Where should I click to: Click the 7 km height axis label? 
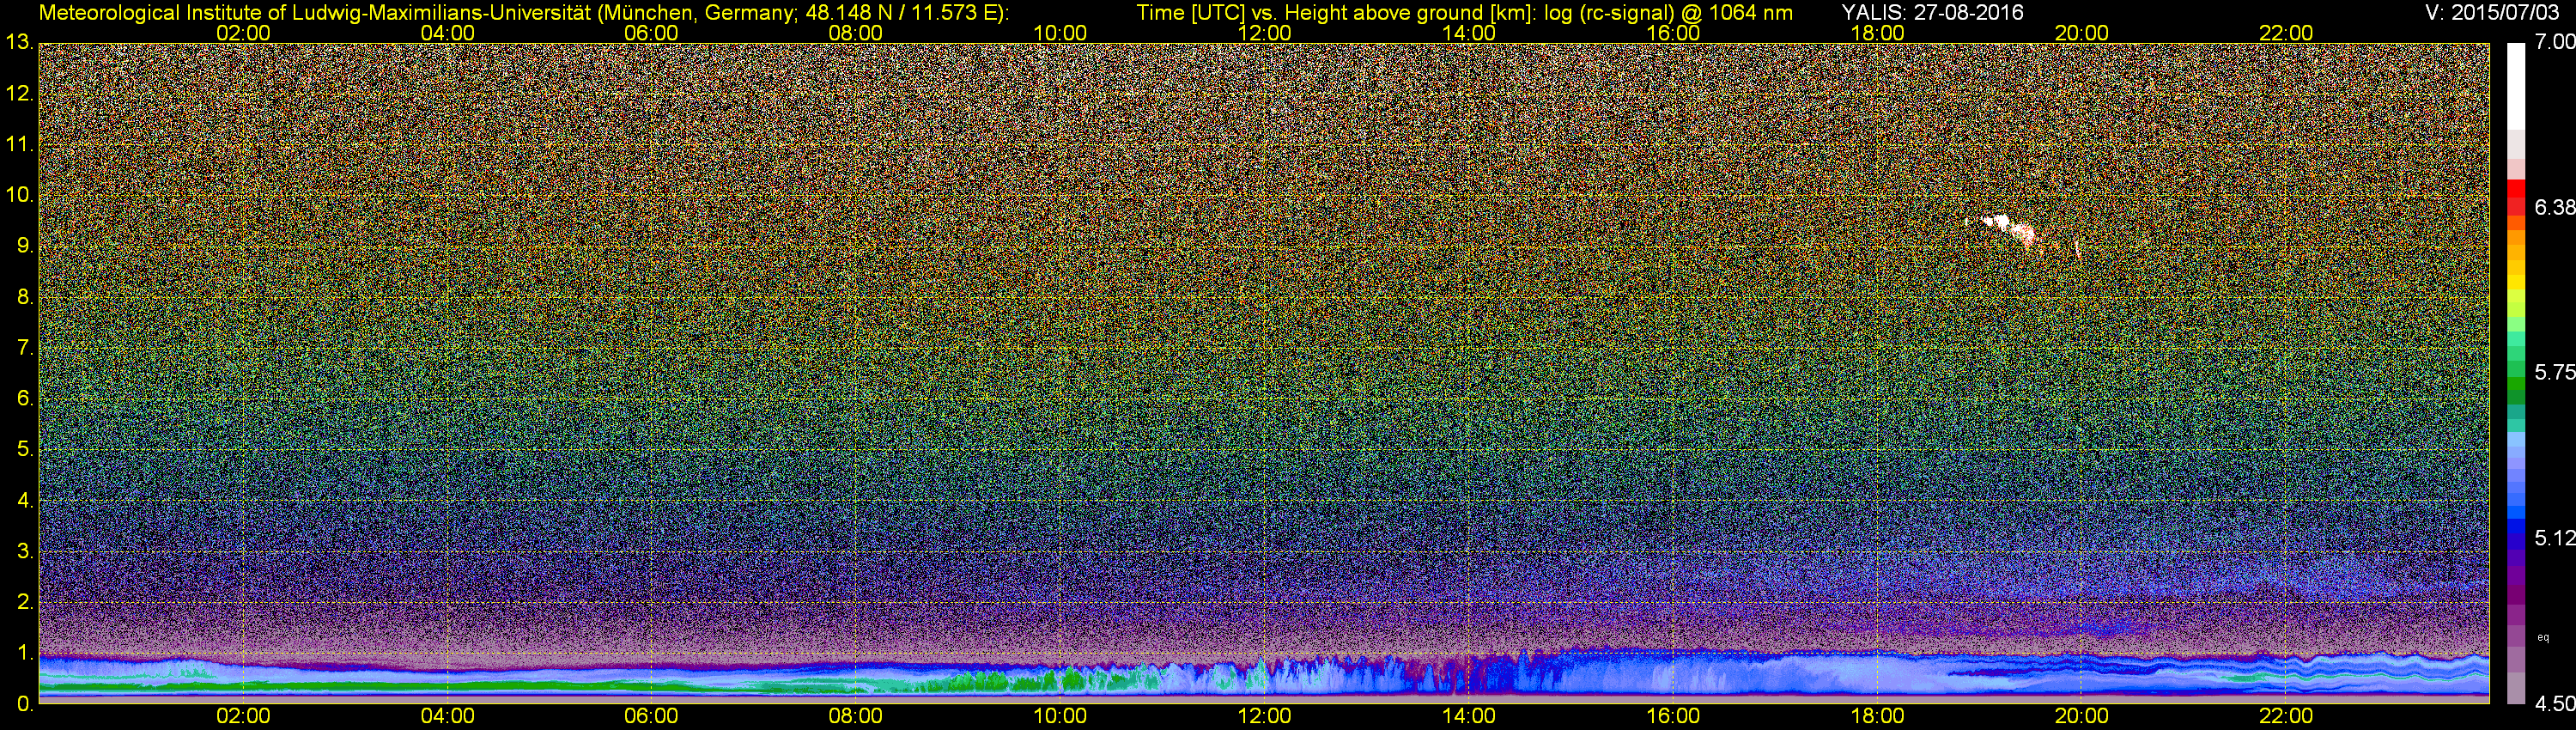coord(25,348)
